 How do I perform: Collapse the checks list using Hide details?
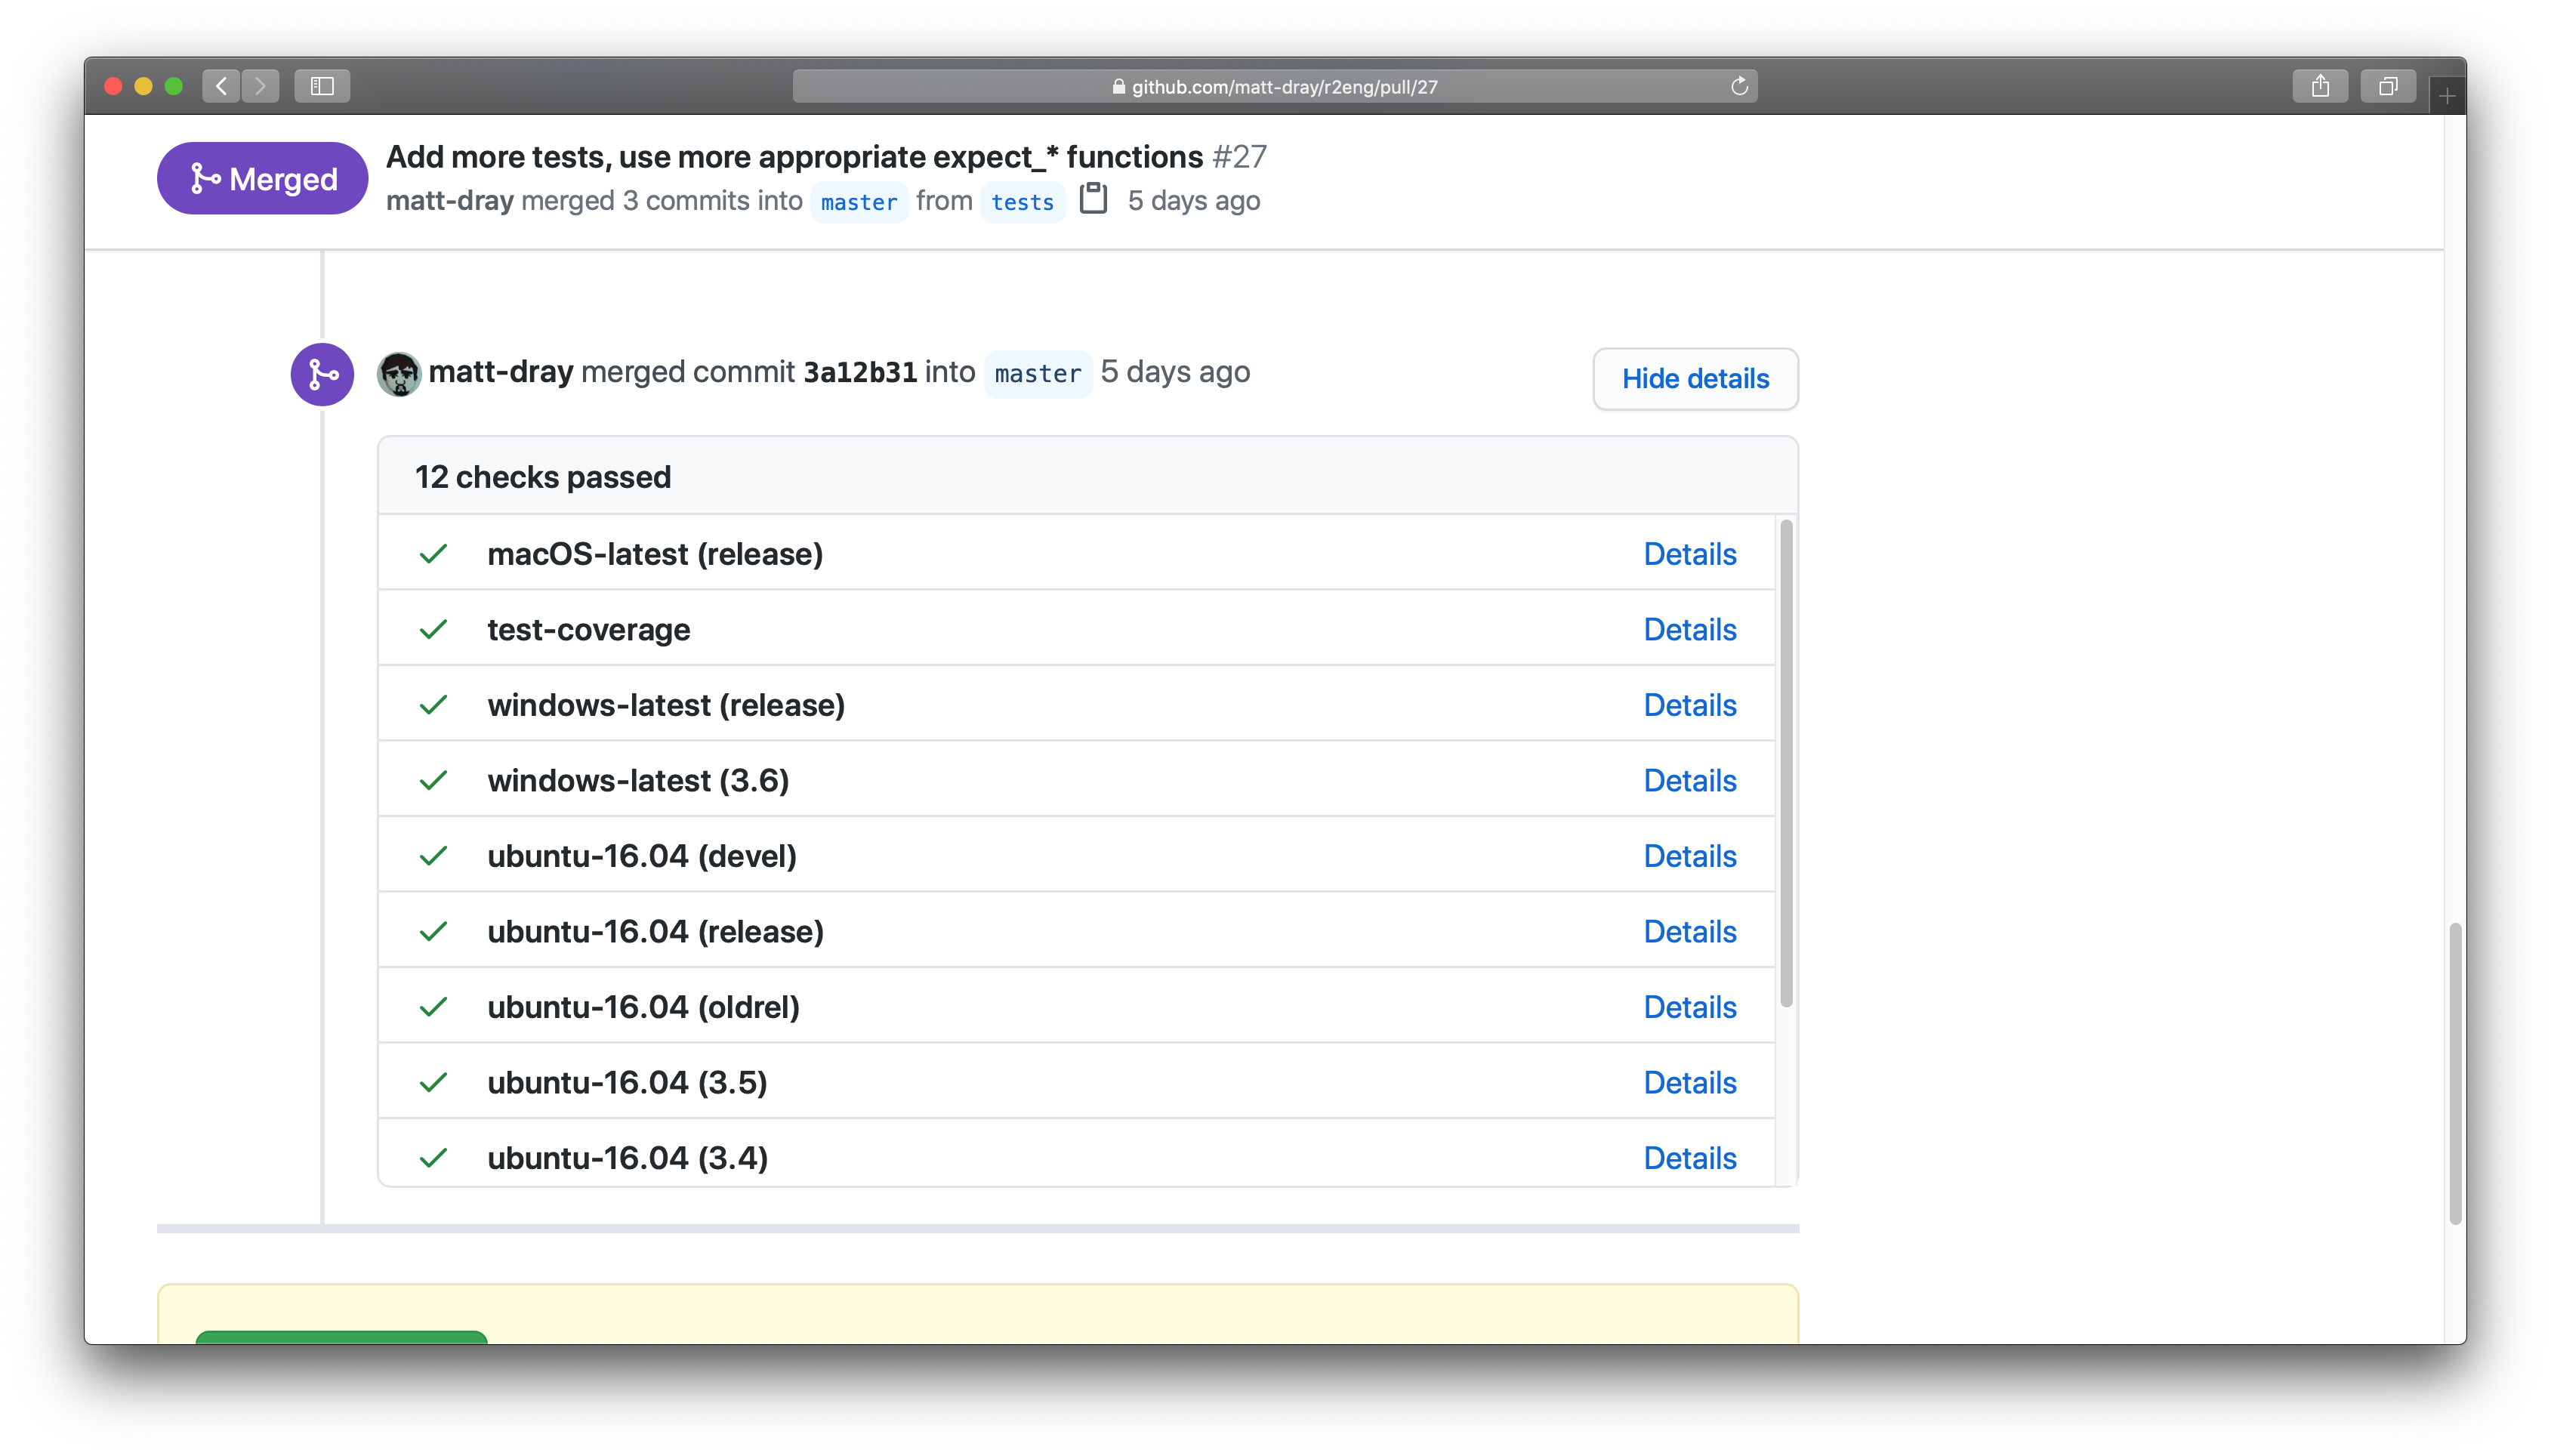tap(1694, 379)
